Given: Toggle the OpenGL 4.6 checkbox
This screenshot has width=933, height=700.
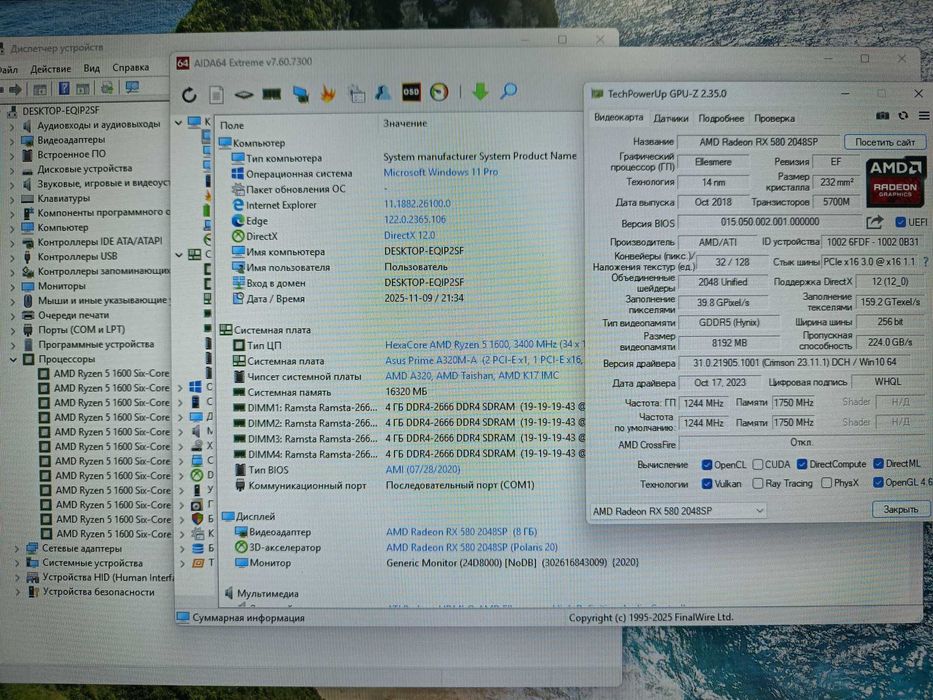Looking at the screenshot, I should pos(878,483).
